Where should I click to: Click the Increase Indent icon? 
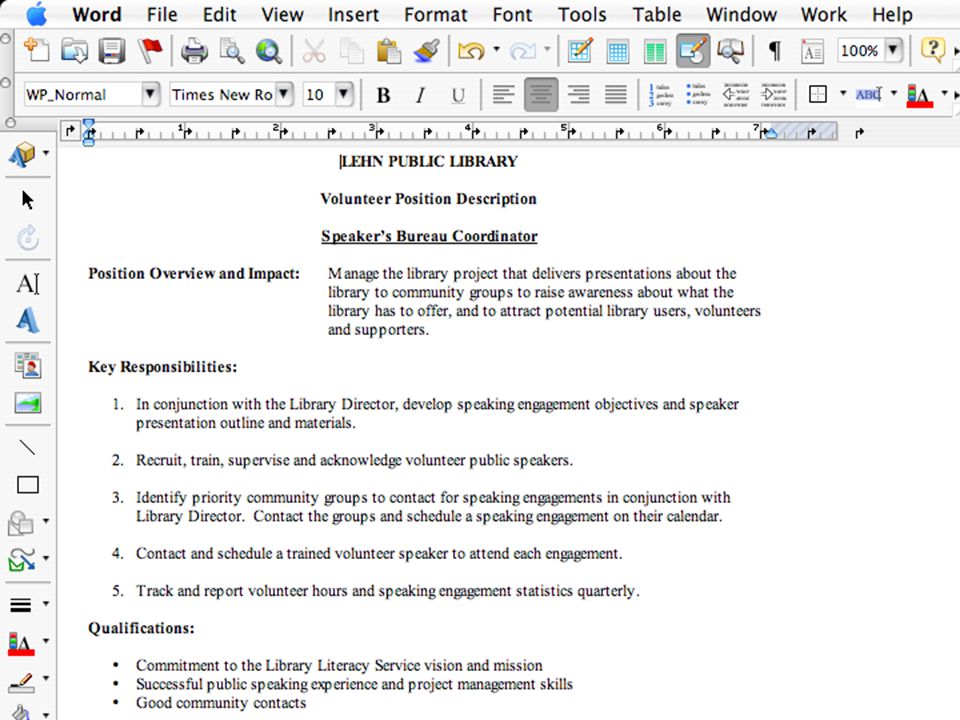tap(773, 95)
